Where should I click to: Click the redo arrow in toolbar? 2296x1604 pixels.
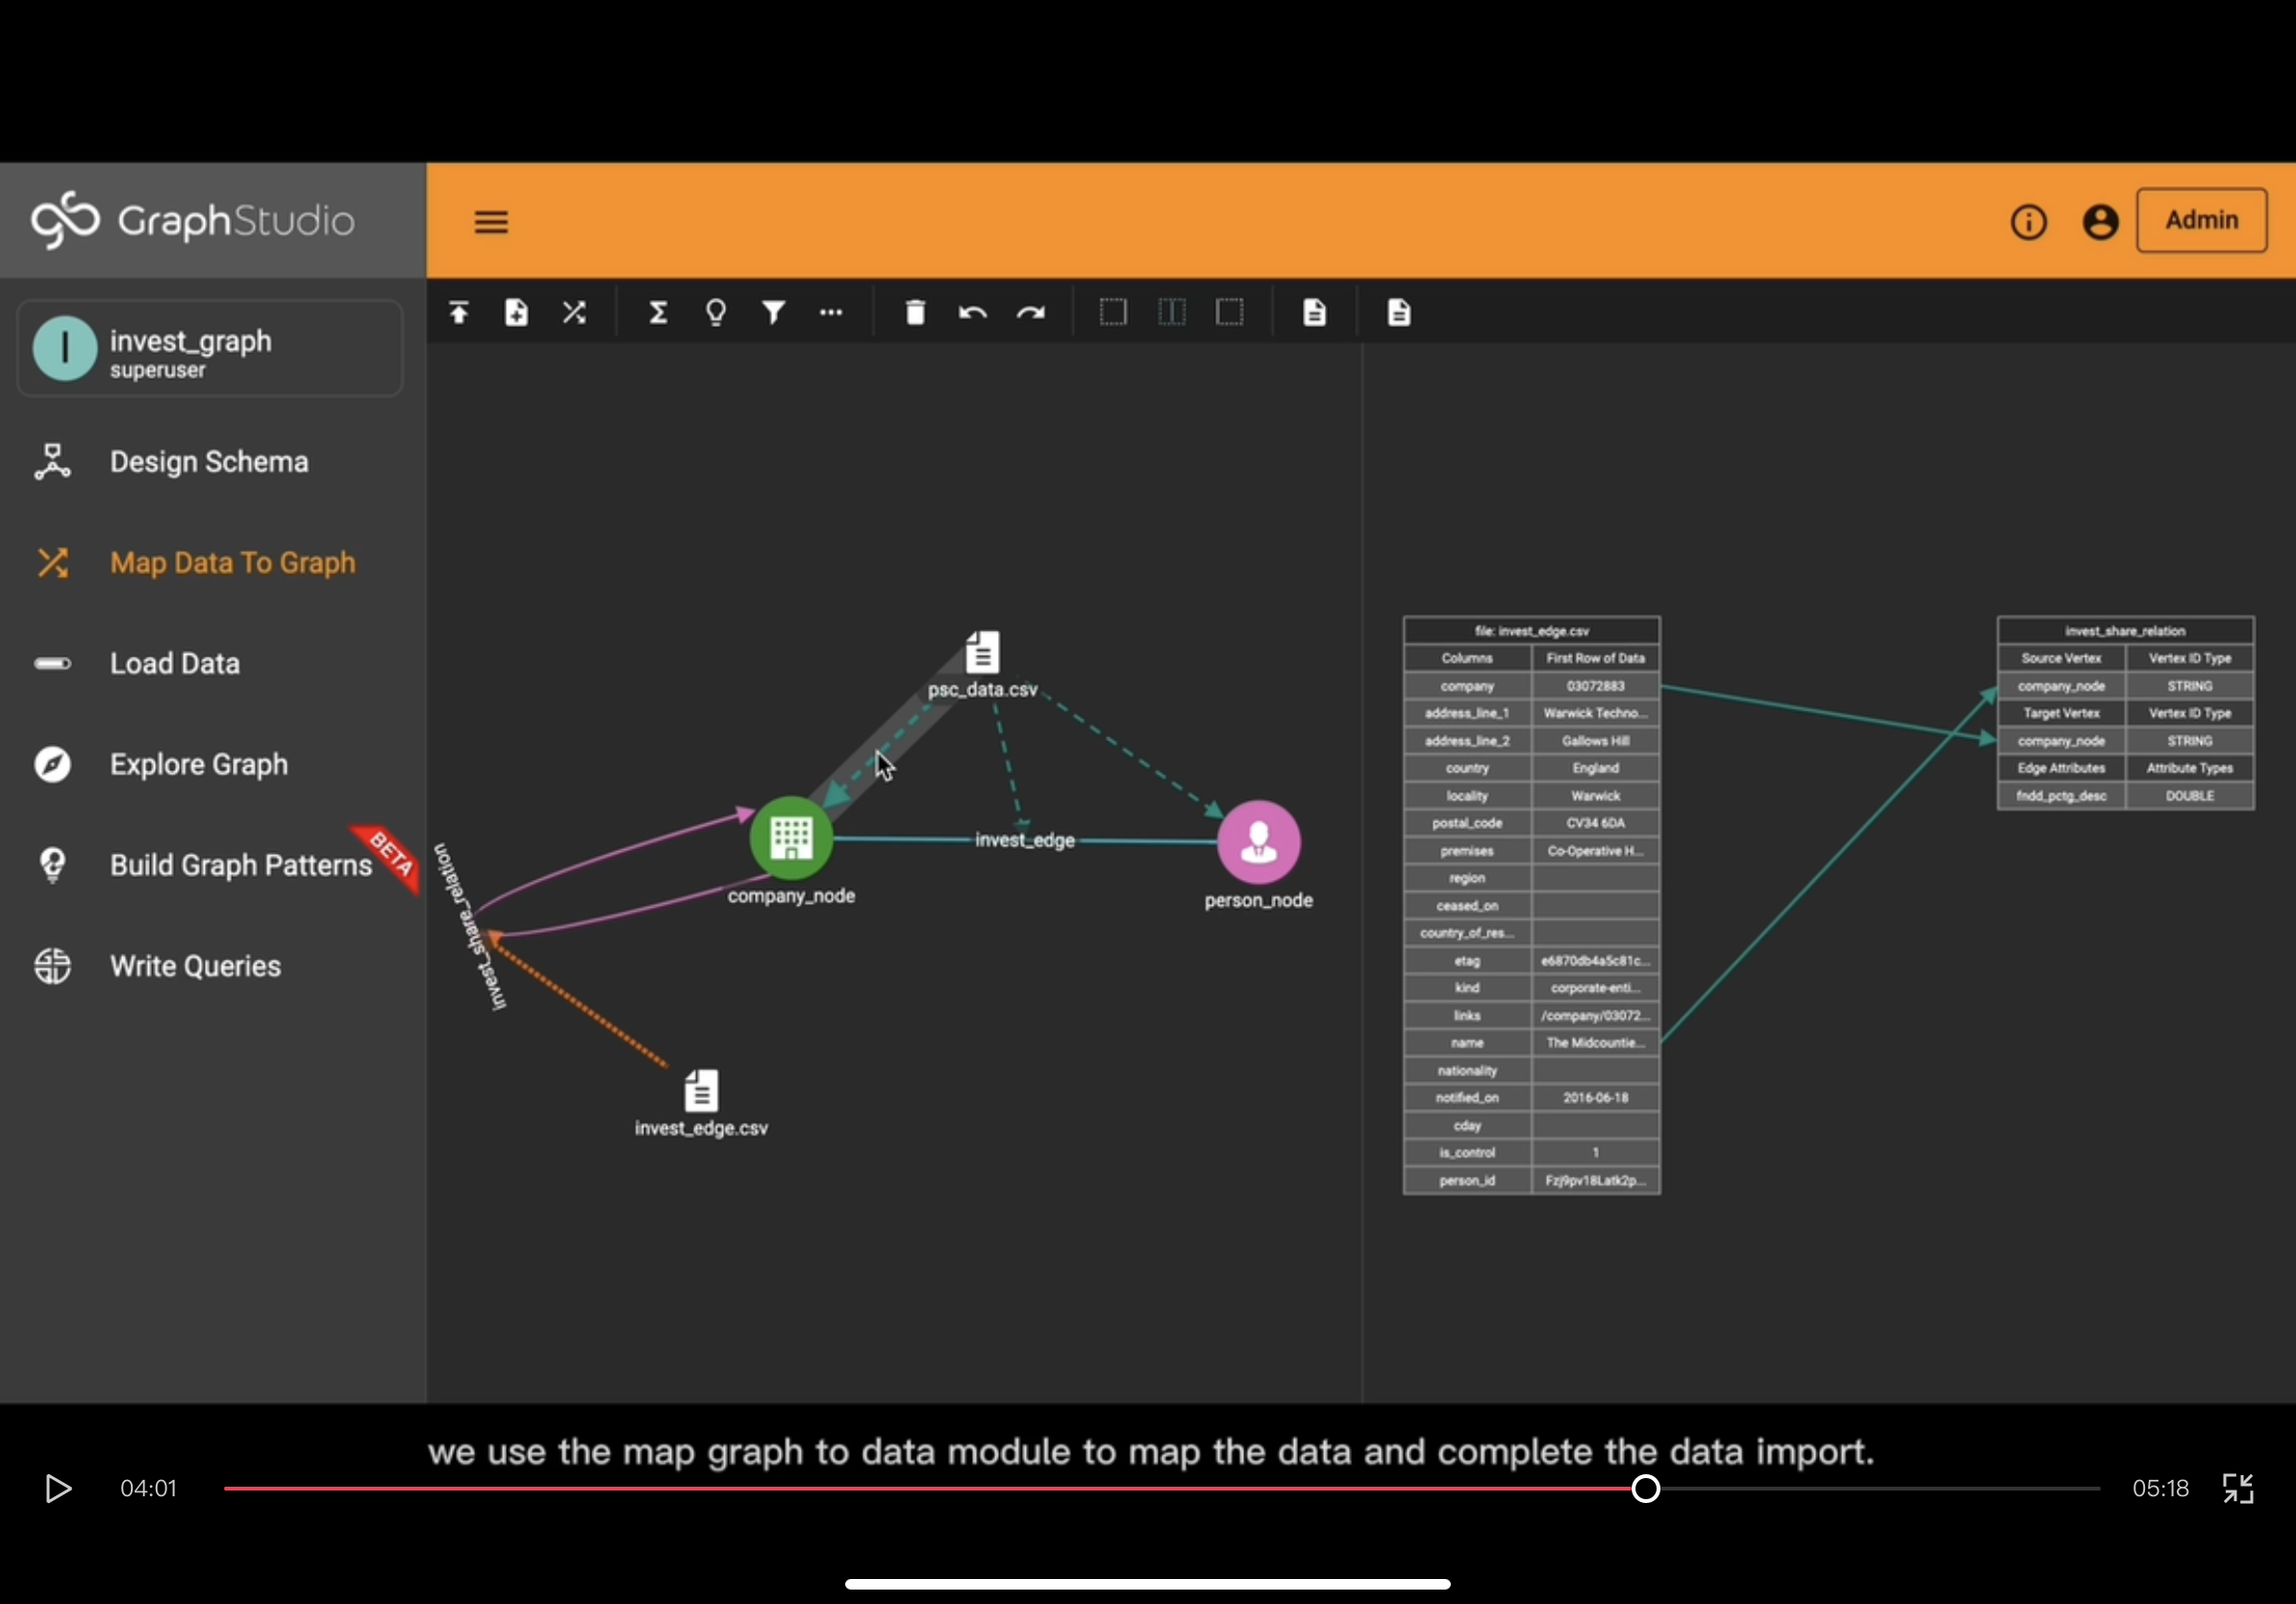click(x=1030, y=312)
